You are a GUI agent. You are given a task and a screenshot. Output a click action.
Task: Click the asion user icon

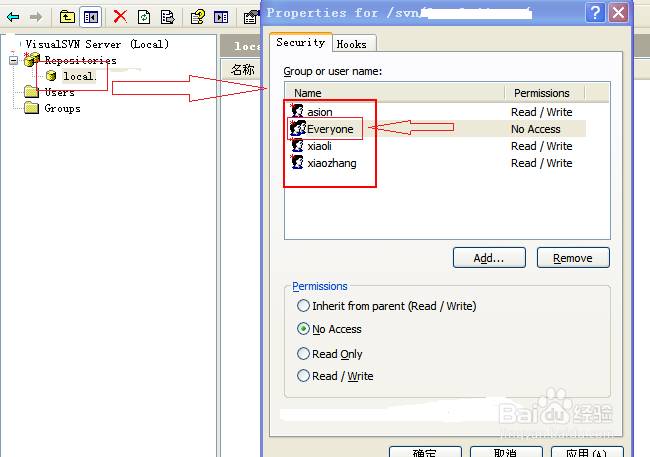297,111
